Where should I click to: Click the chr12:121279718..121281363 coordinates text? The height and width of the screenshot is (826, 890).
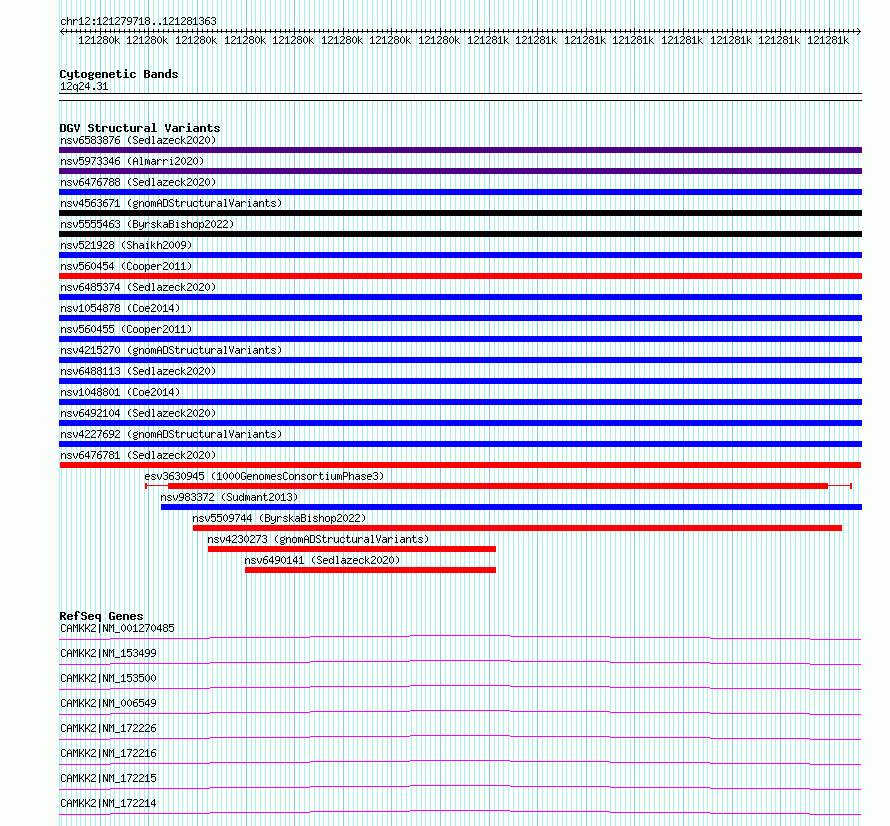tap(138, 21)
